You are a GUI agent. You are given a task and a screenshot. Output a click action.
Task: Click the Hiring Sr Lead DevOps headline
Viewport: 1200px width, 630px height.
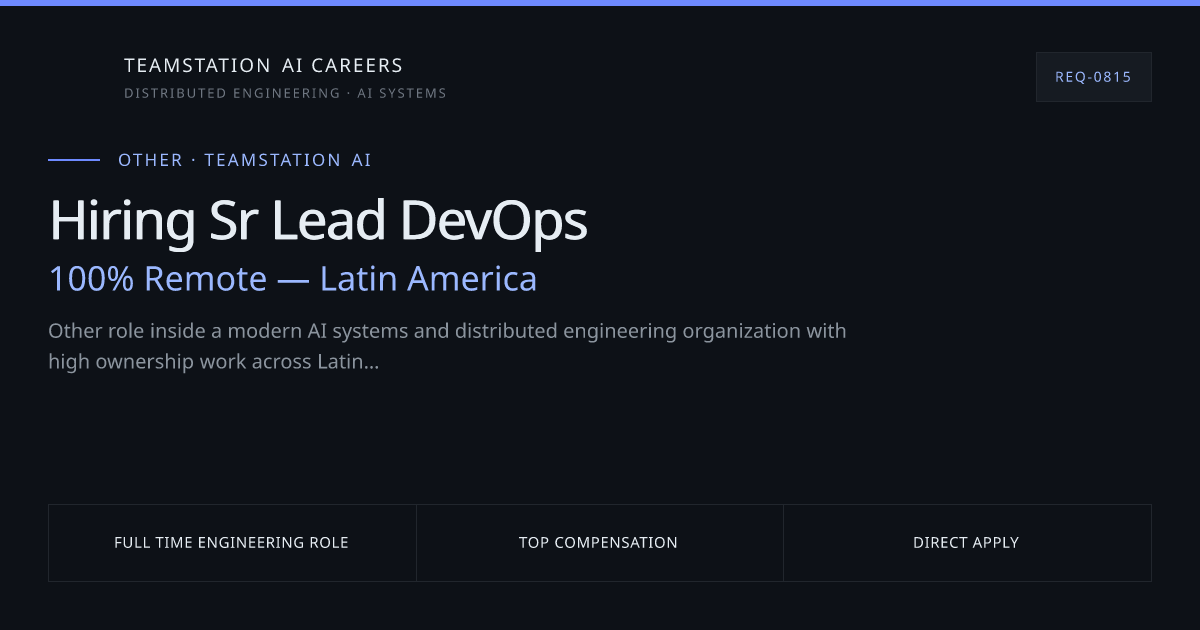point(318,221)
